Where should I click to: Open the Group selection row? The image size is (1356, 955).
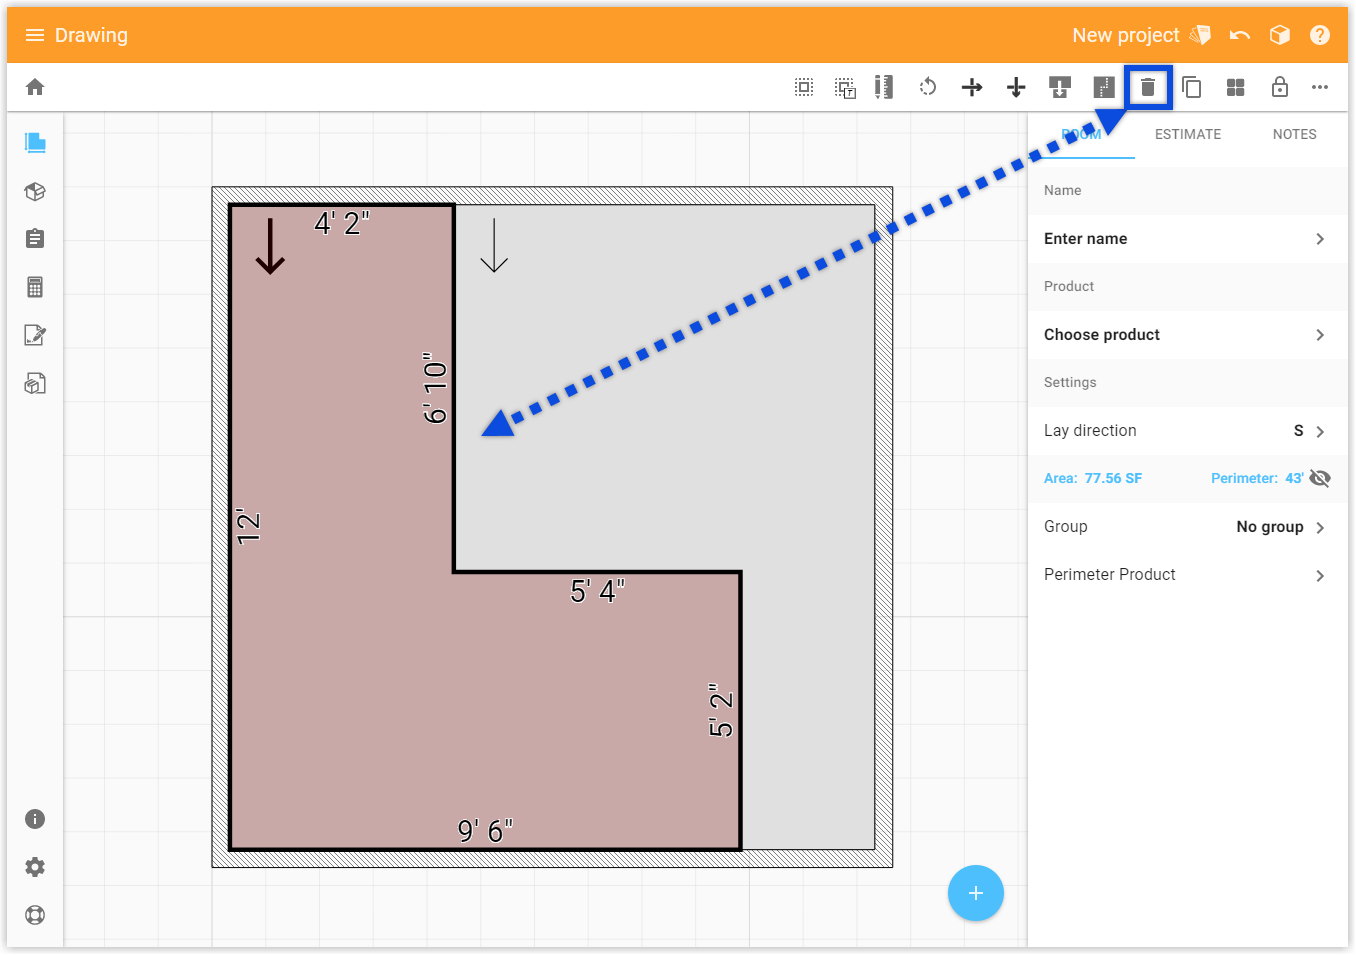[x=1187, y=527]
